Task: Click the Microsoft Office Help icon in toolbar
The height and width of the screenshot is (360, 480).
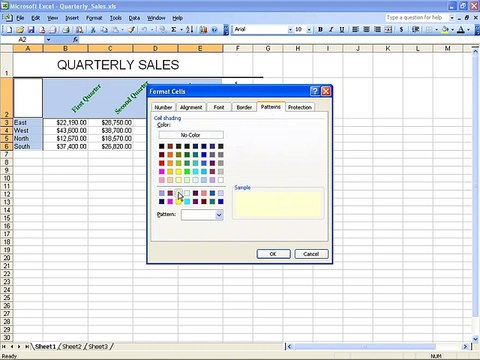Action: pos(214,30)
